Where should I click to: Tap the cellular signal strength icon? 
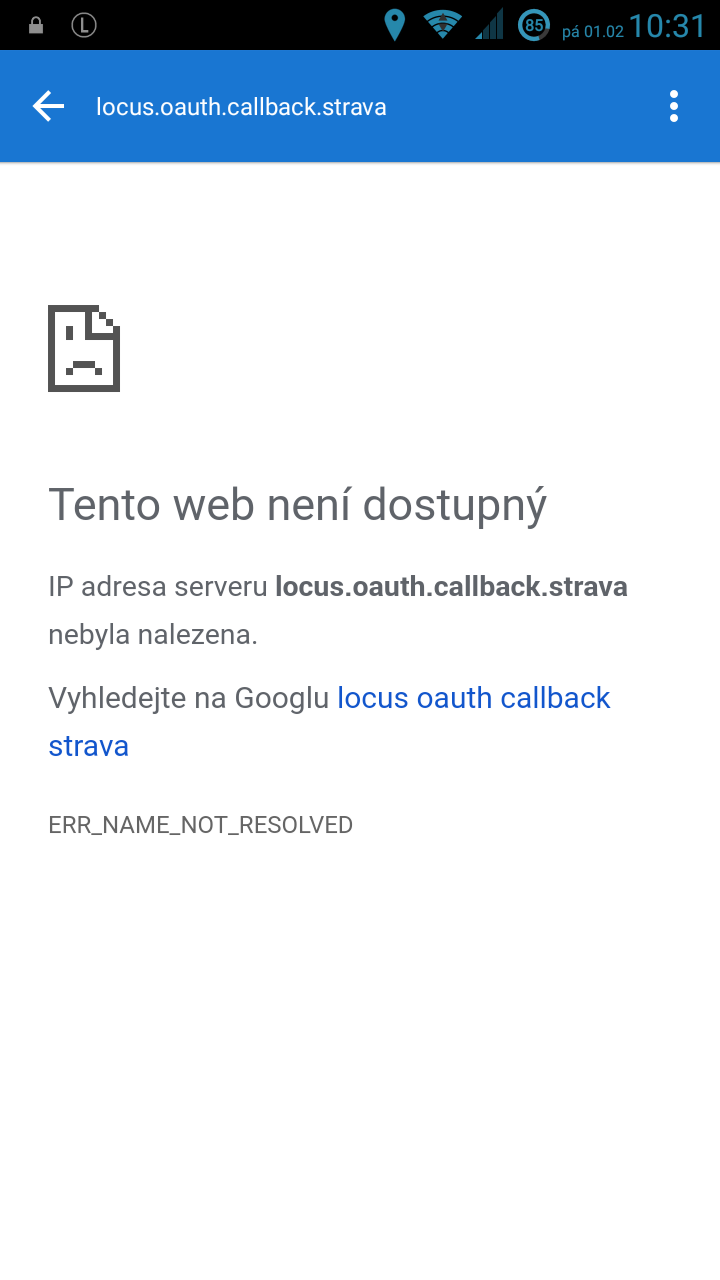coord(490,25)
